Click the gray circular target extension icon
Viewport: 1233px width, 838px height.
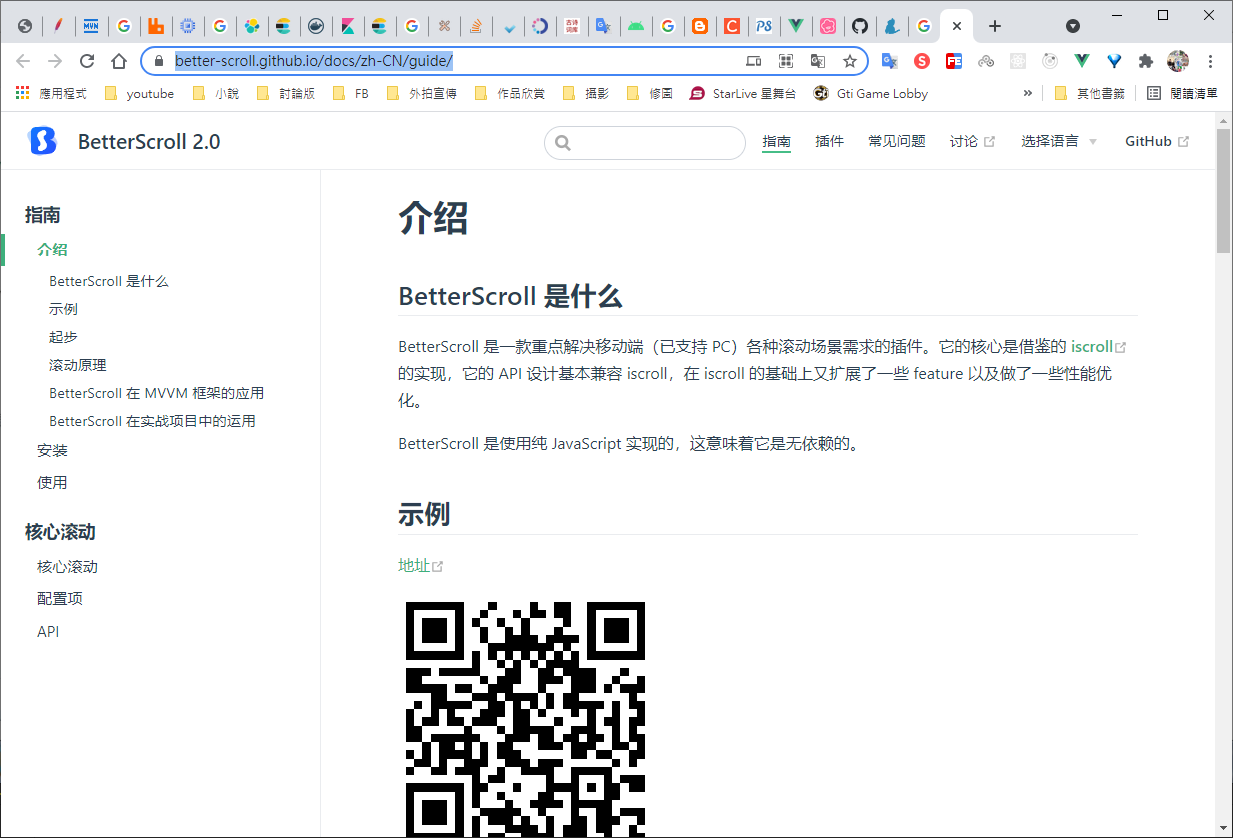[x=1050, y=61]
